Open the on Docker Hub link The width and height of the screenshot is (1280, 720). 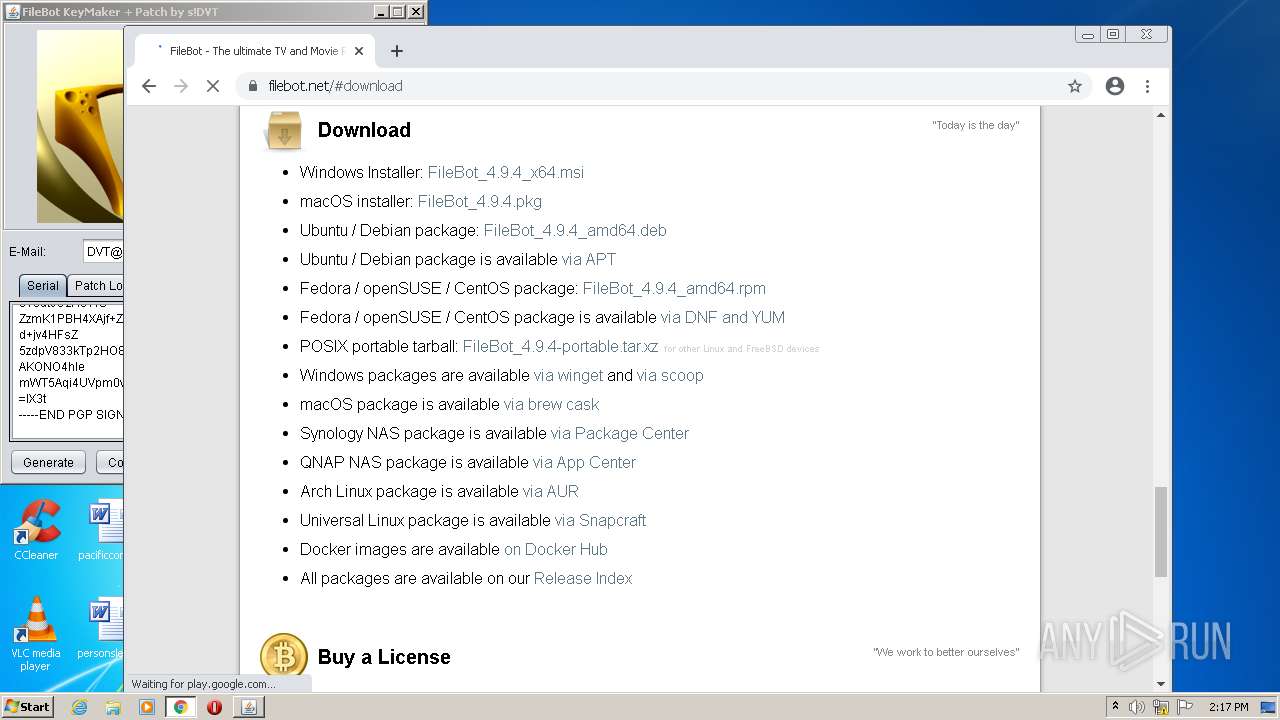(556, 549)
